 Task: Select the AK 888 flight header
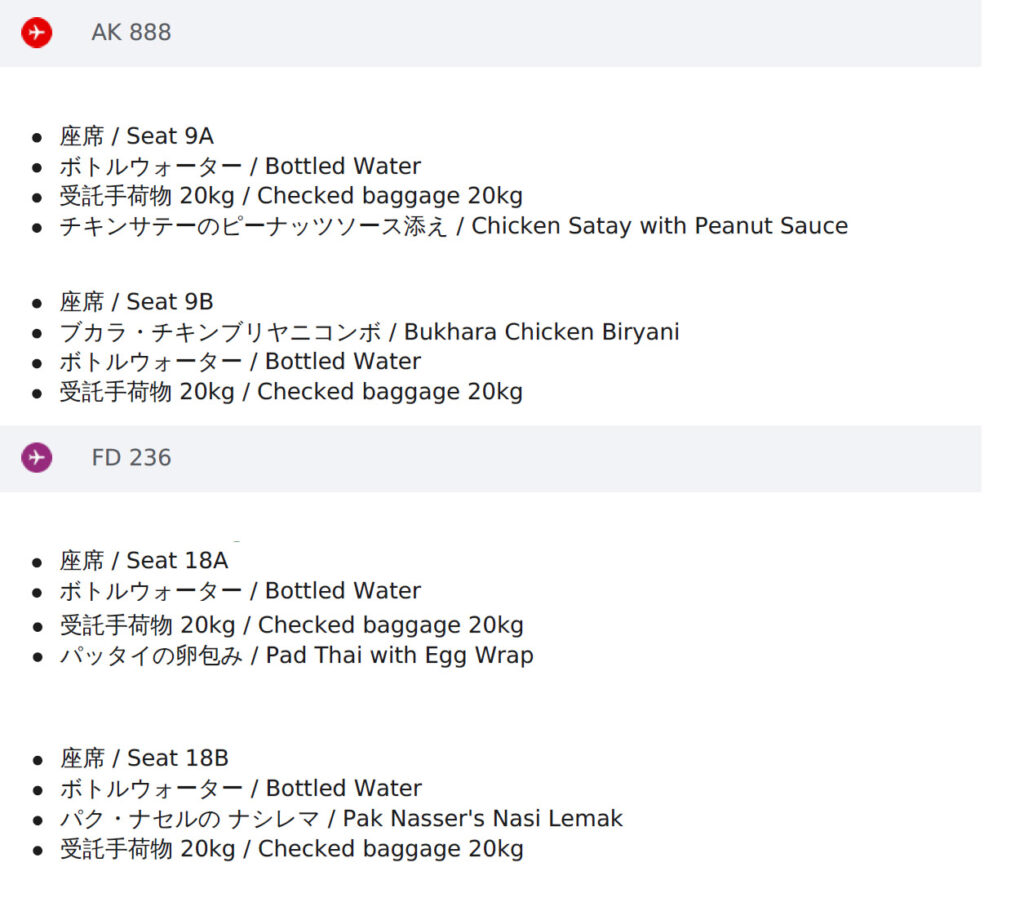tap(490, 33)
